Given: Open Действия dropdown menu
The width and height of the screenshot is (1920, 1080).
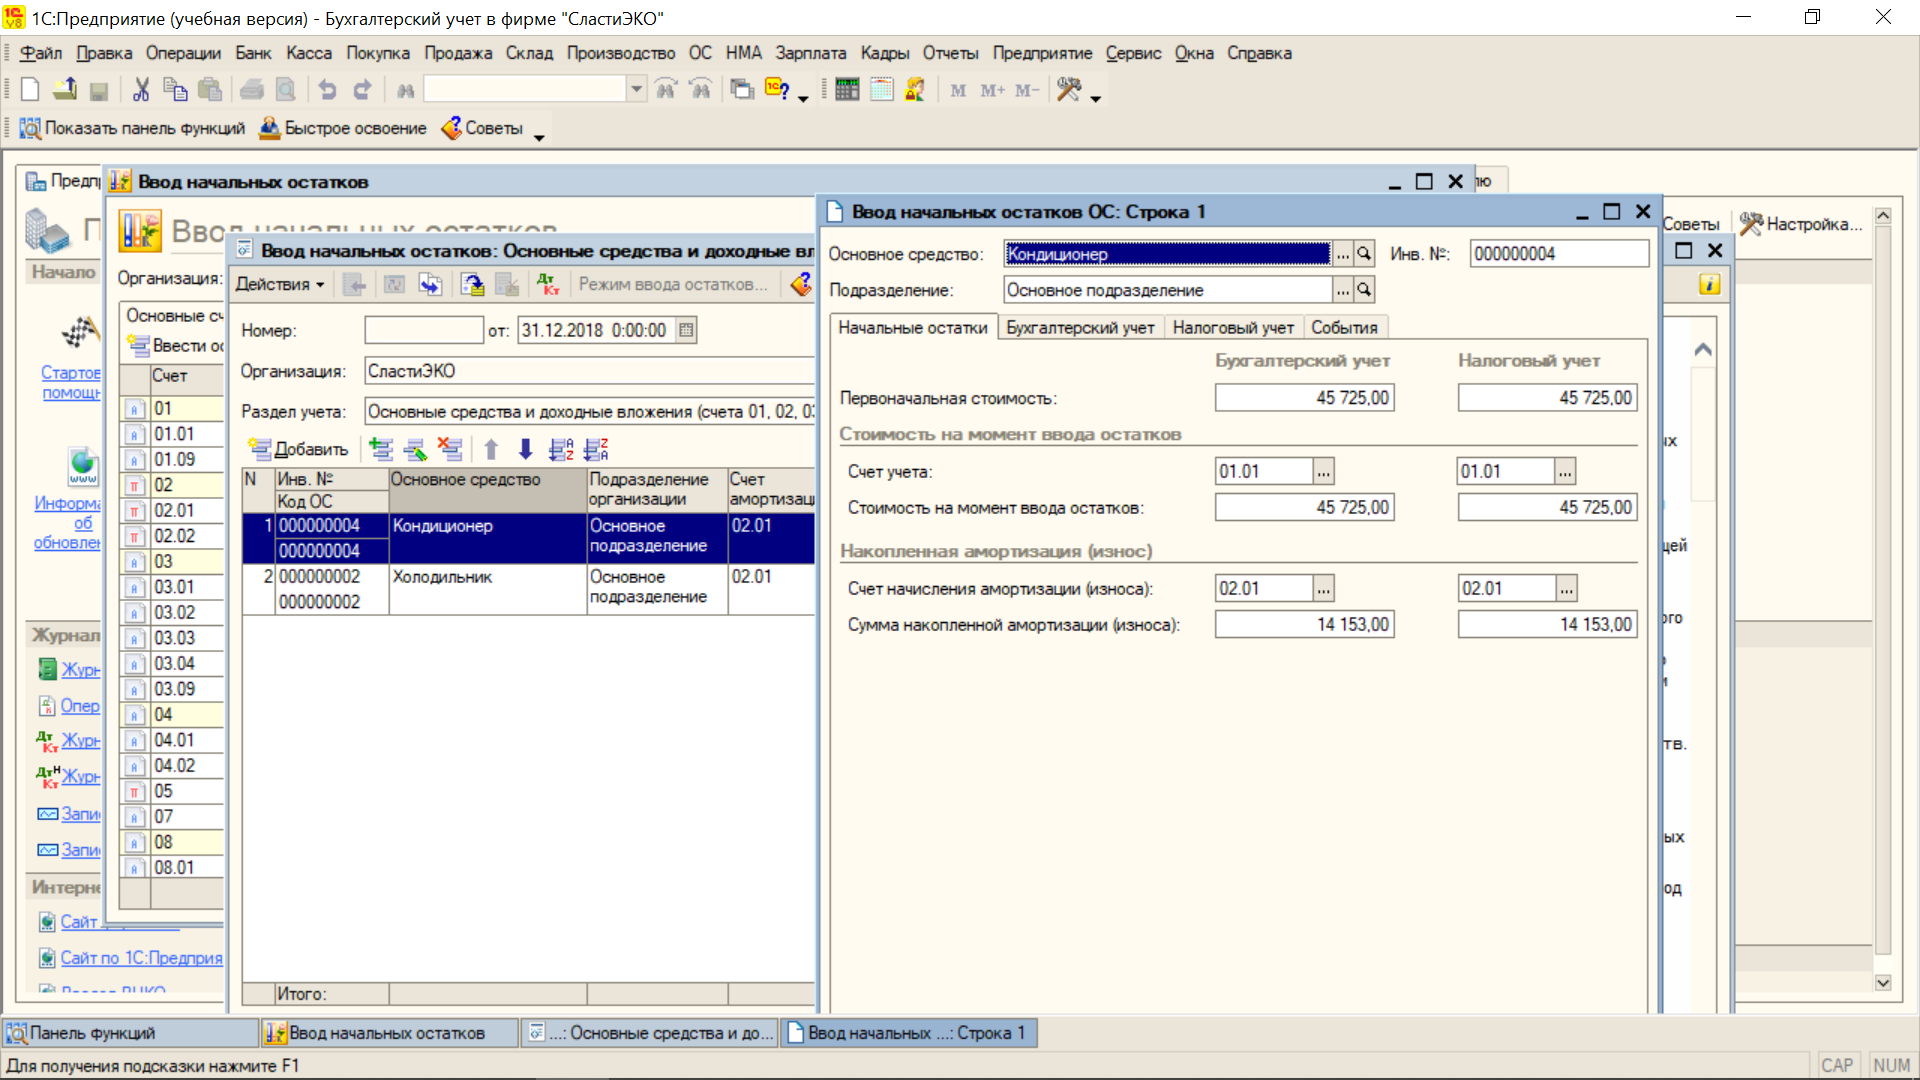Looking at the screenshot, I should [x=280, y=285].
